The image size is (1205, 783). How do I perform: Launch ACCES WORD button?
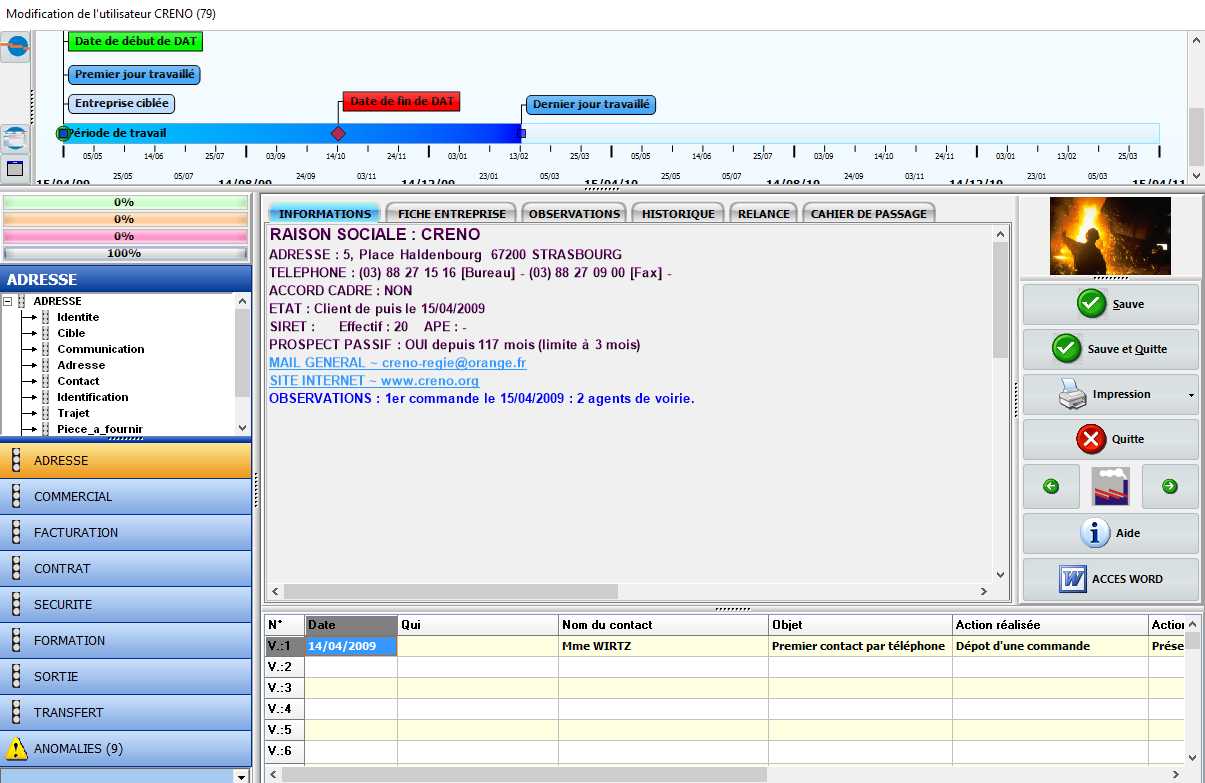coord(1110,578)
